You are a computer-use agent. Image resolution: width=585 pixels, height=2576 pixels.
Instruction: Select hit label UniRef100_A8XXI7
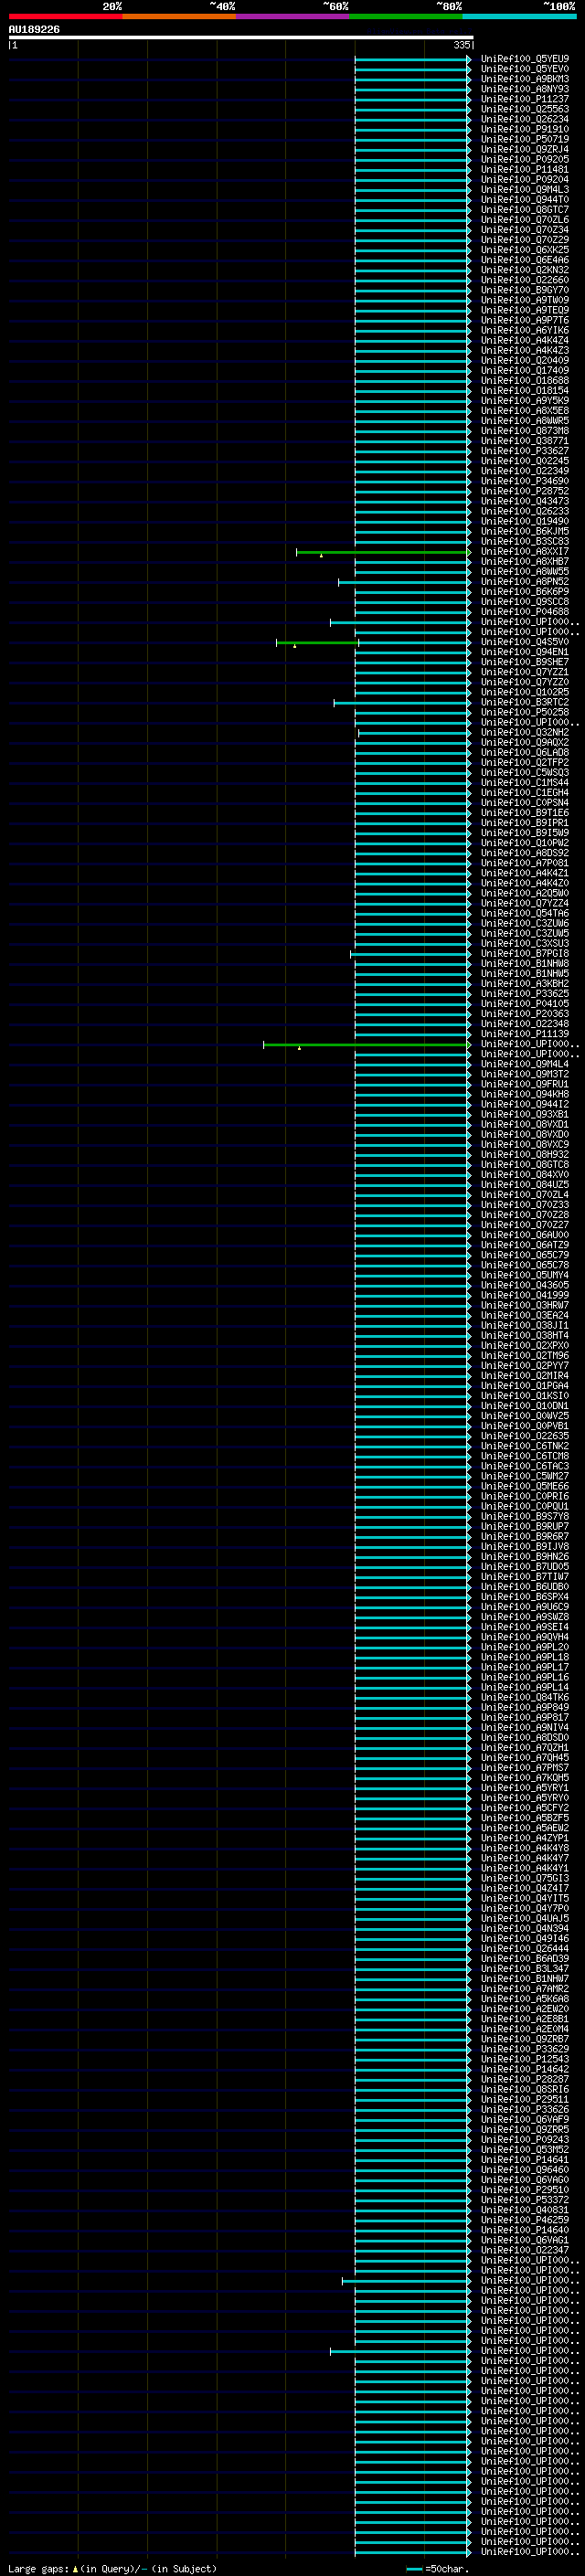point(525,552)
